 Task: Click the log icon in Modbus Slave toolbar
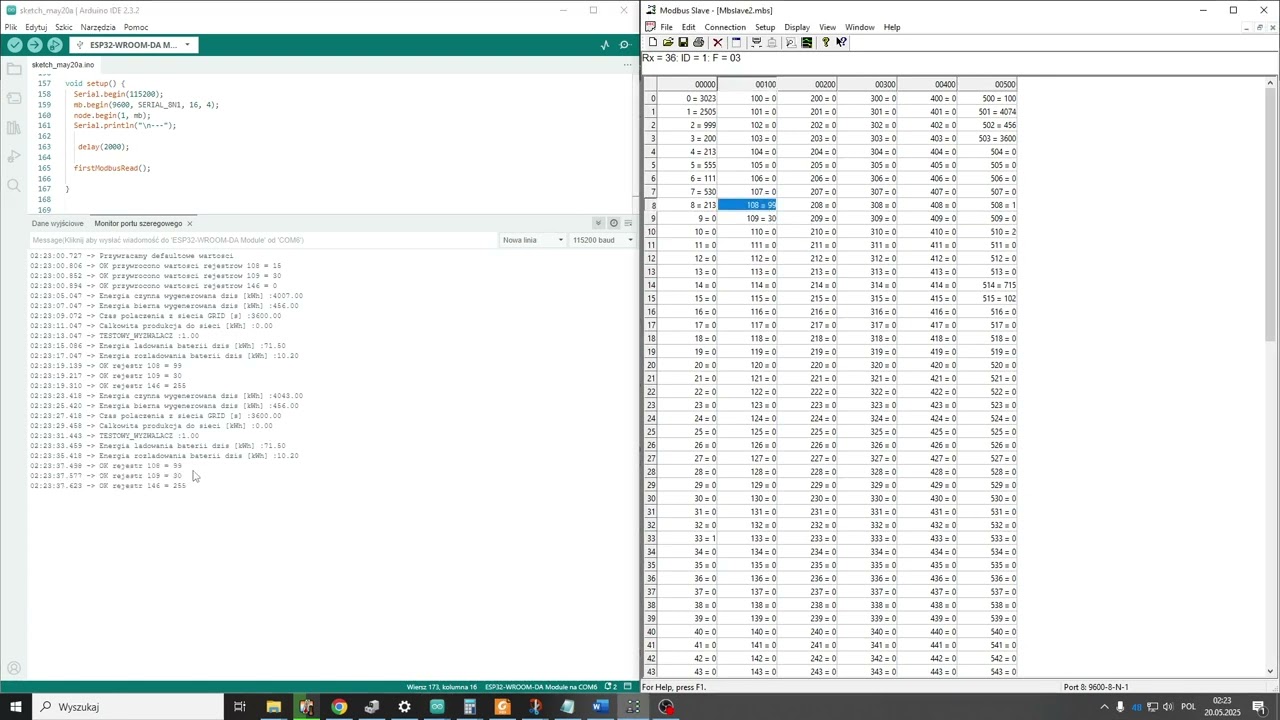pyautogui.click(x=791, y=42)
